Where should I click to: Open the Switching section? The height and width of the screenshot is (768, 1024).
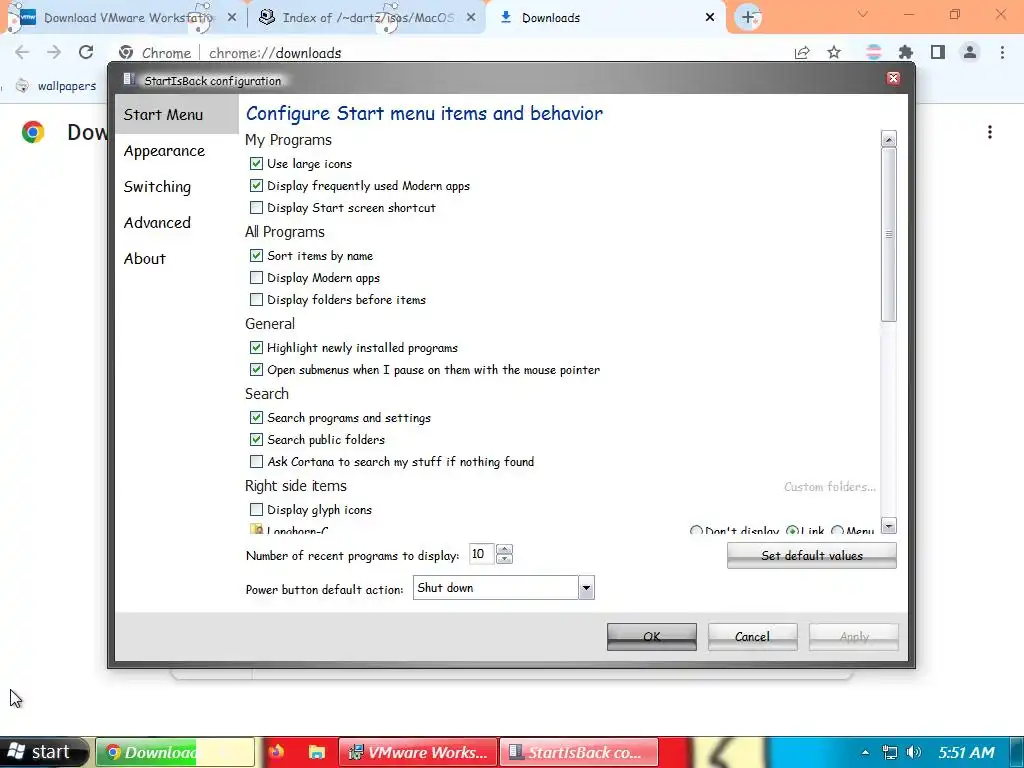tap(157, 187)
